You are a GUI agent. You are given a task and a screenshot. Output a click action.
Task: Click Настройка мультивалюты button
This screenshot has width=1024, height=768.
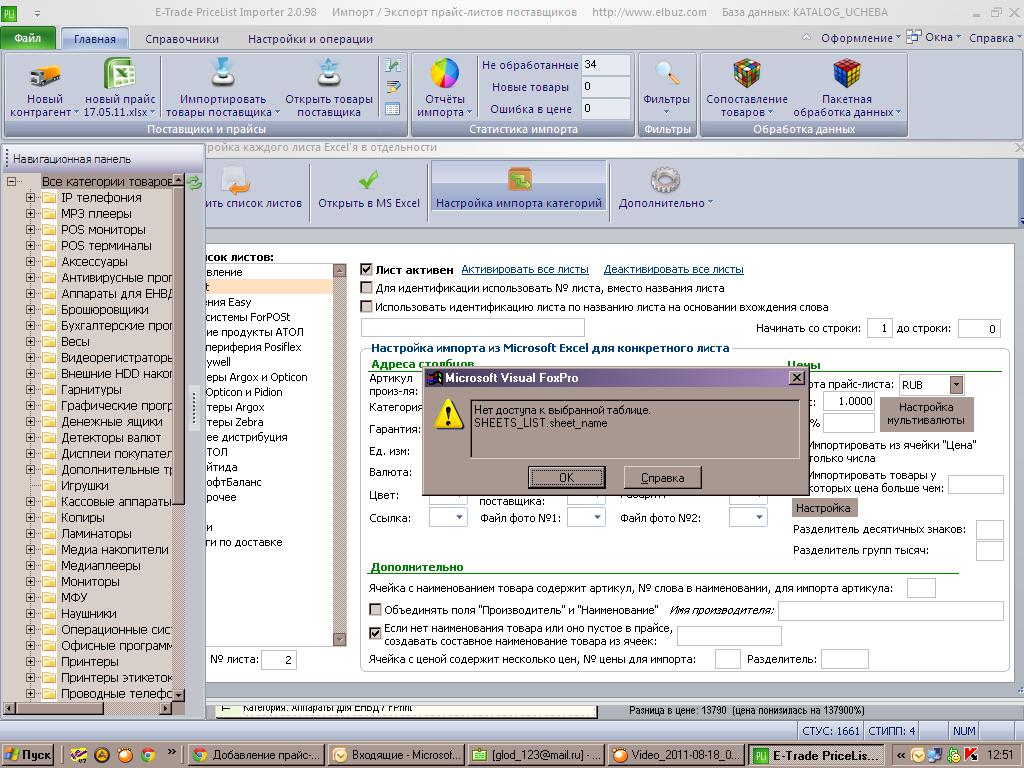925,413
